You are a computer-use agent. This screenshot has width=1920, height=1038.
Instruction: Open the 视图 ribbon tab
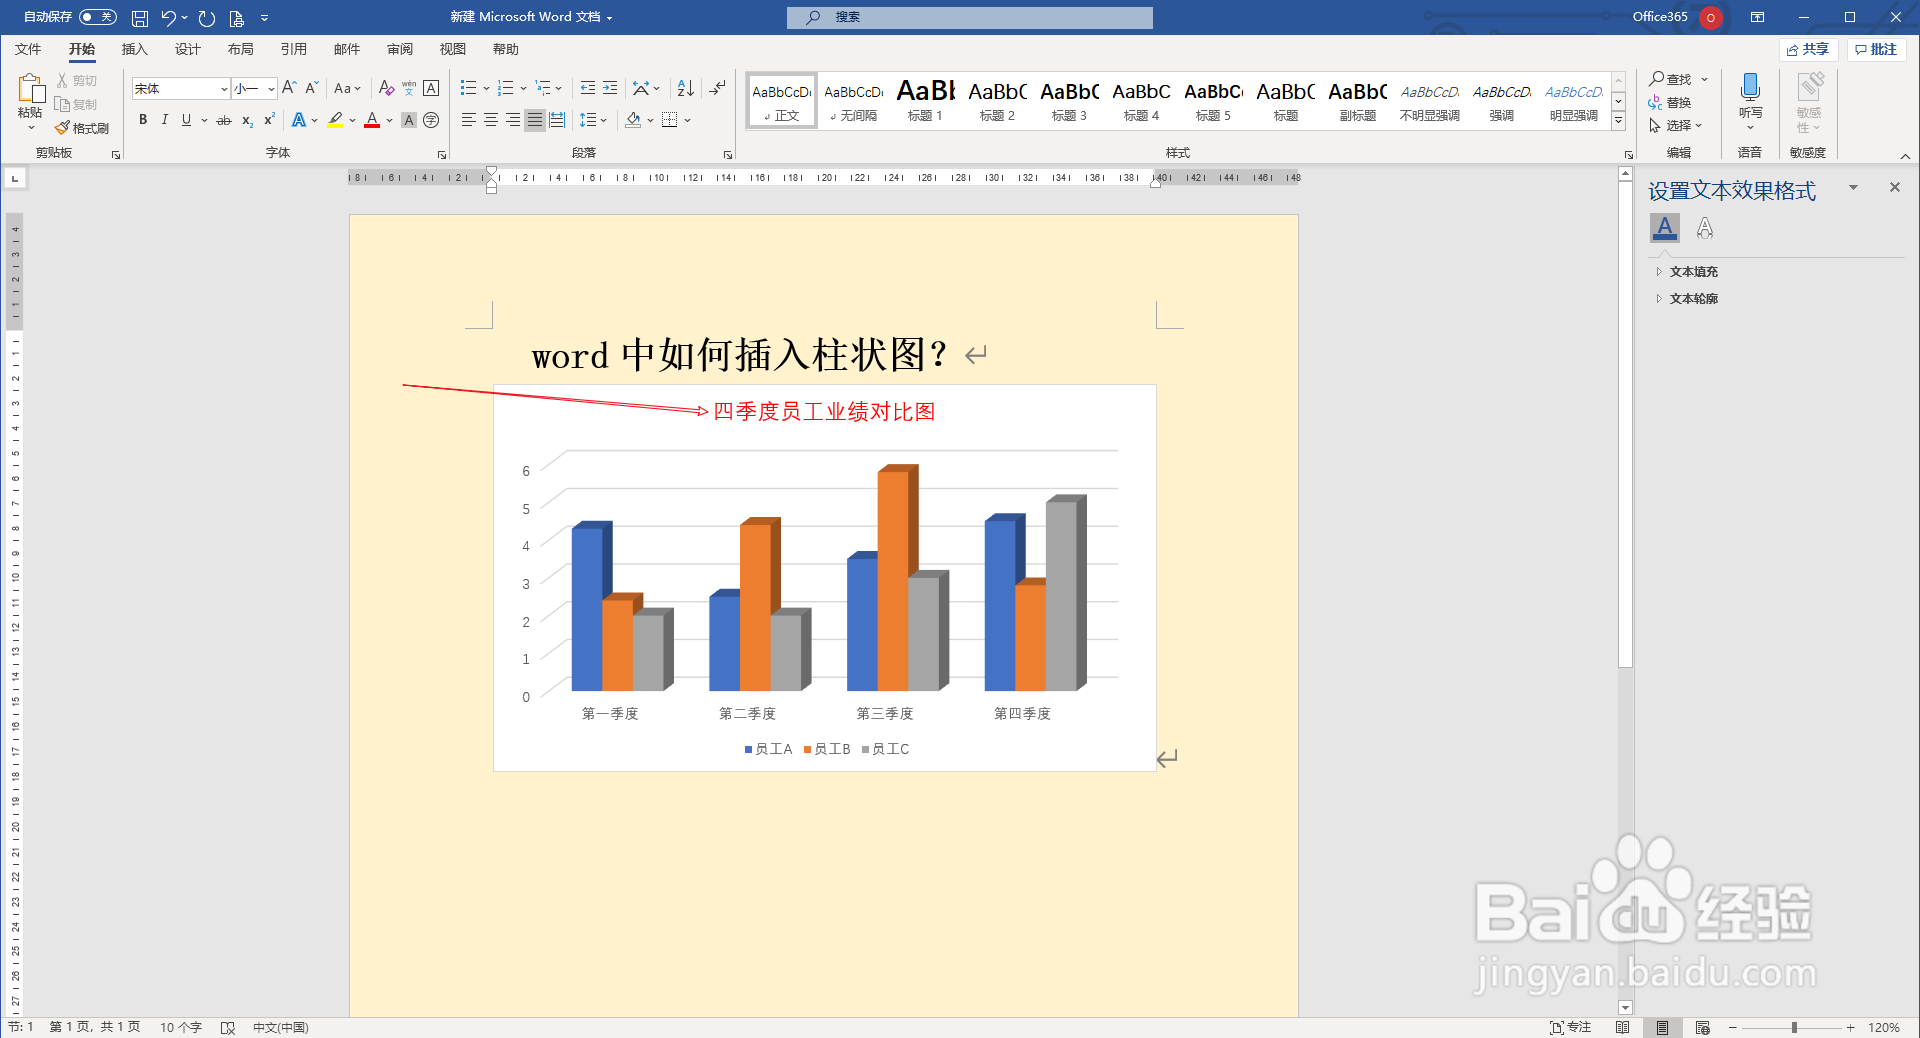pos(452,49)
